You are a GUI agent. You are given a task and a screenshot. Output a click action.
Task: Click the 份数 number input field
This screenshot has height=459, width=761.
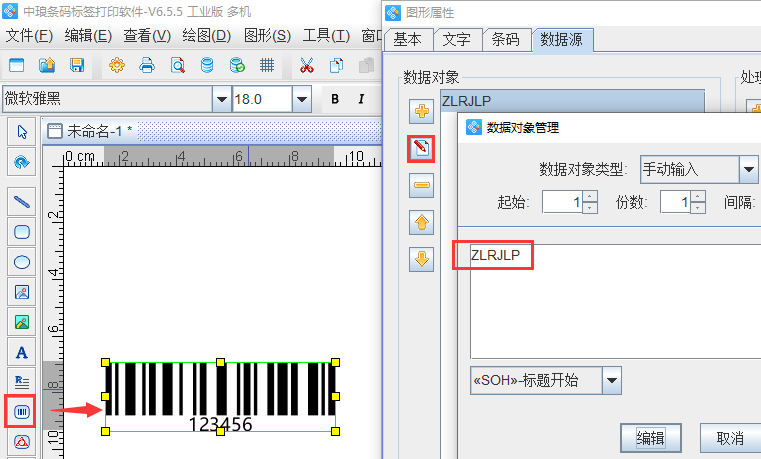point(676,202)
